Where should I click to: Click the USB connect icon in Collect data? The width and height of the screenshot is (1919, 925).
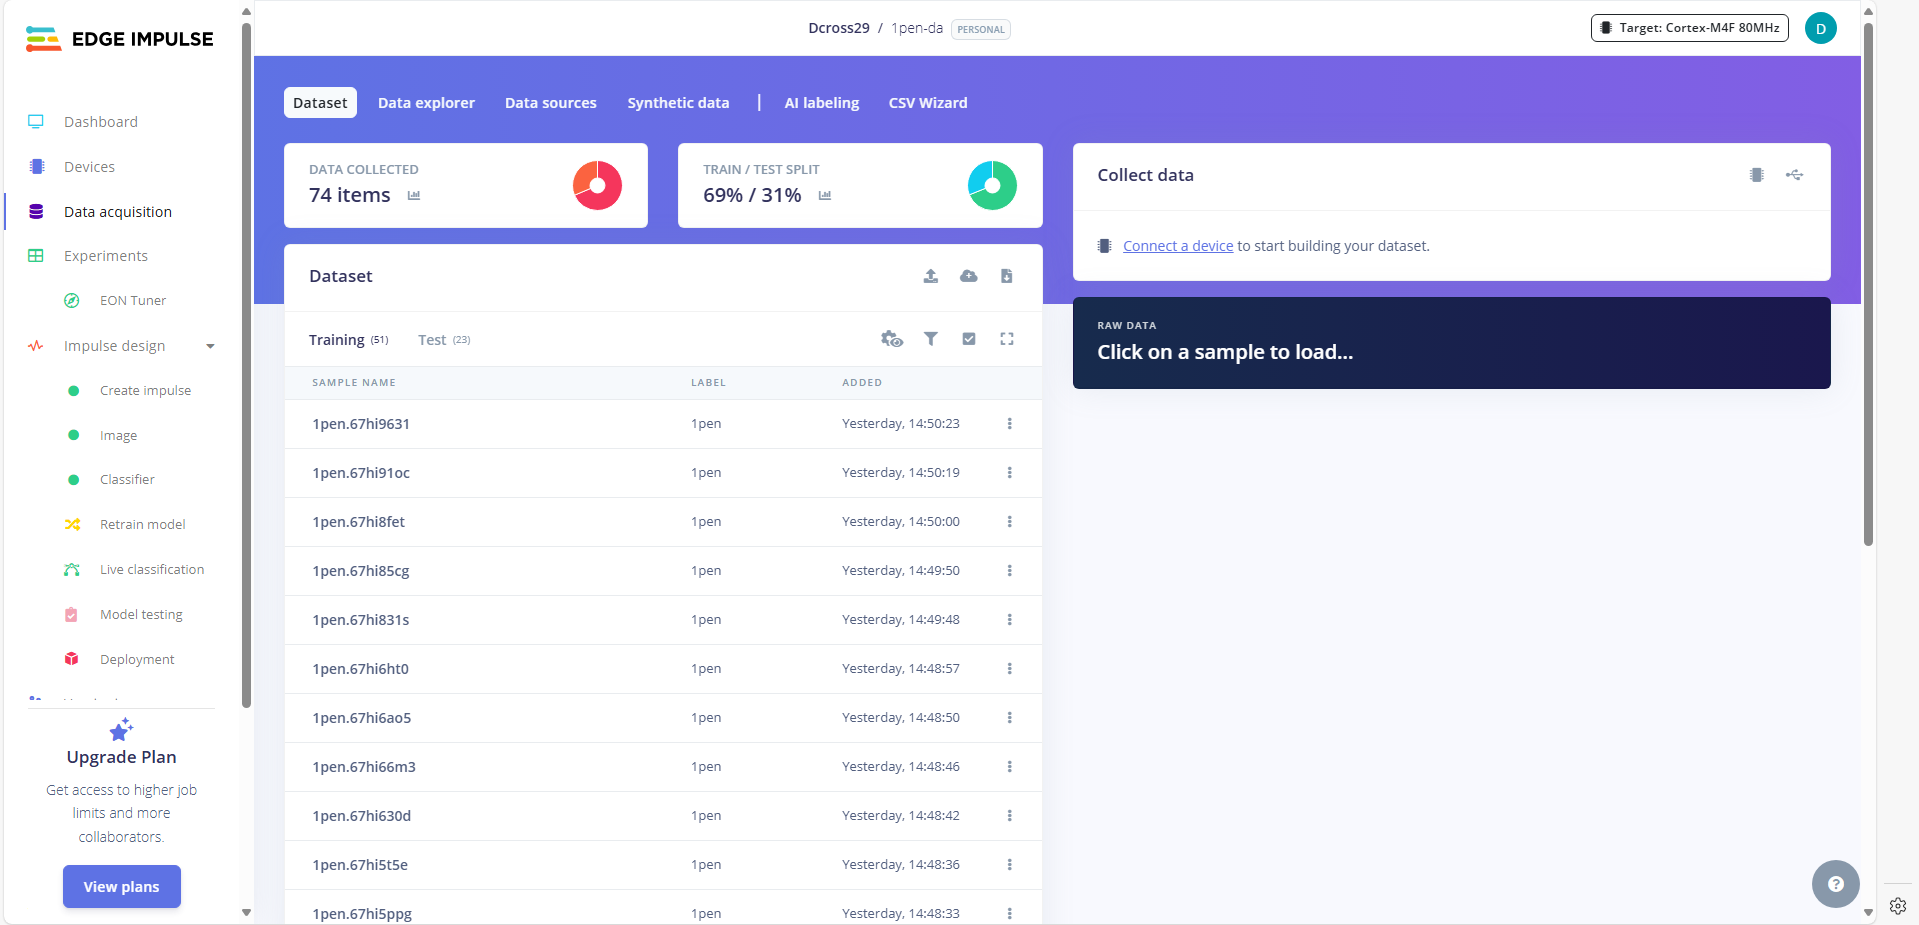point(1794,175)
